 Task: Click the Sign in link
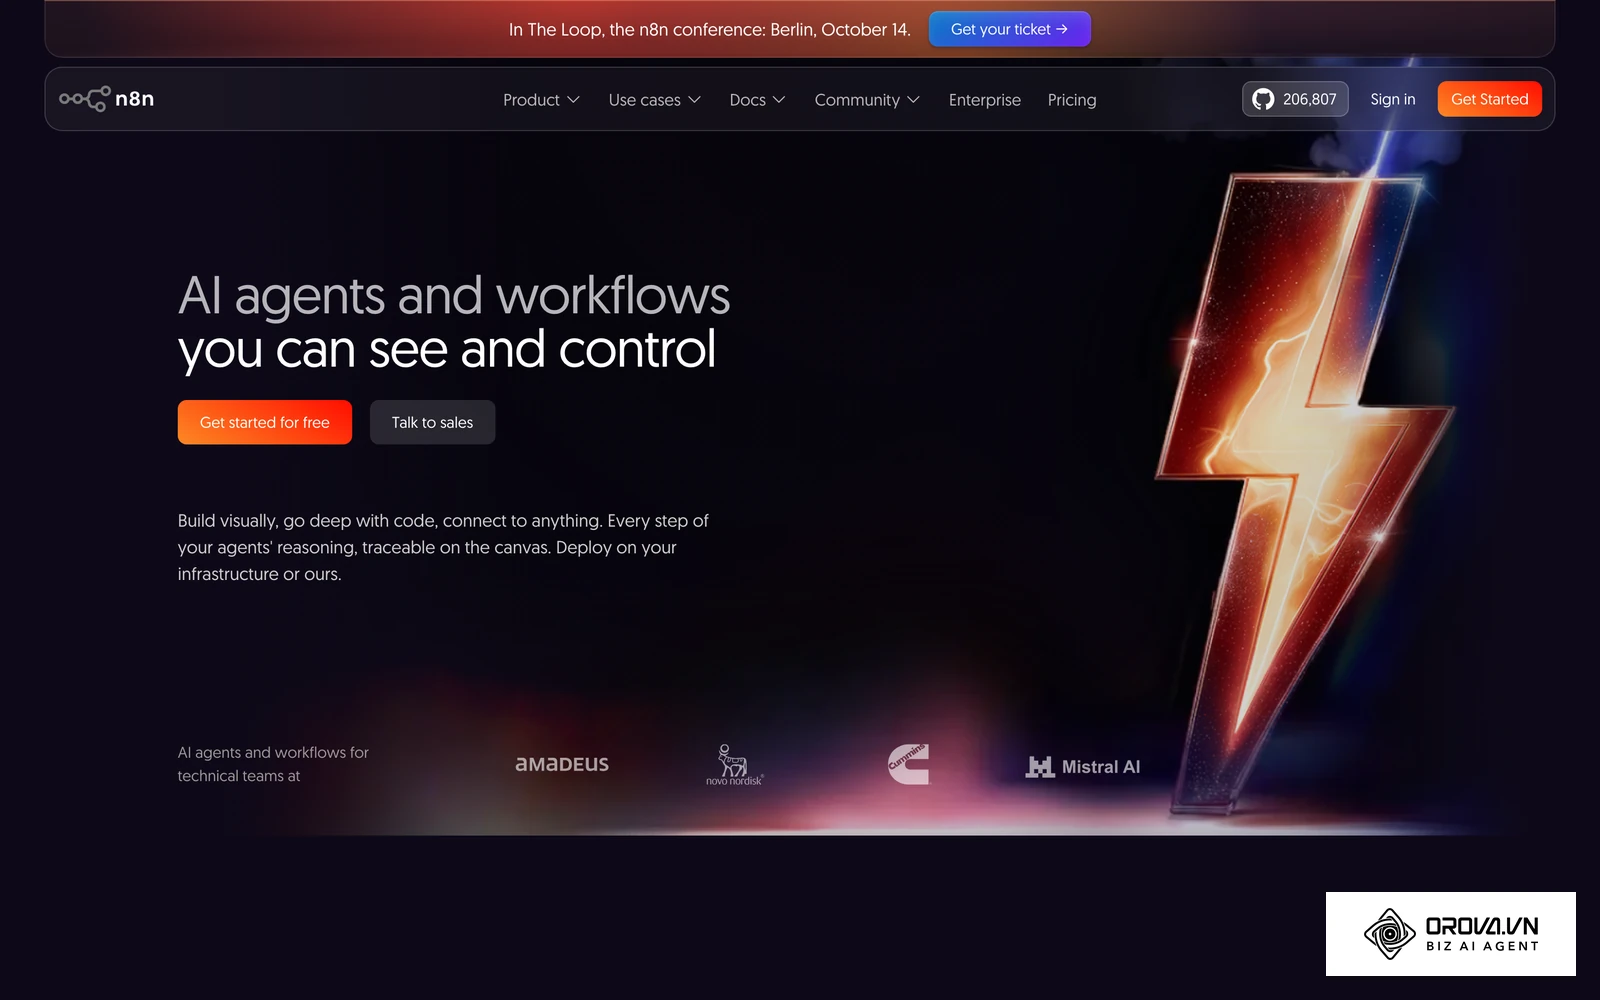pyautogui.click(x=1393, y=99)
